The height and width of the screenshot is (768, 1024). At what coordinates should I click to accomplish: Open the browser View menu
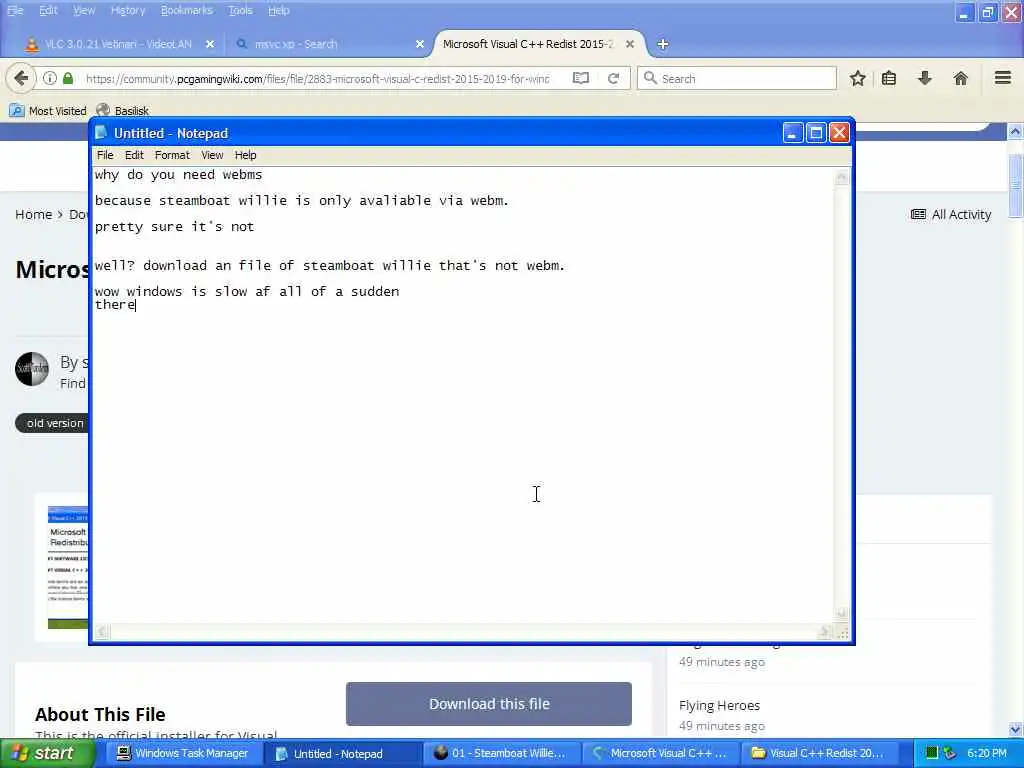coord(84,10)
